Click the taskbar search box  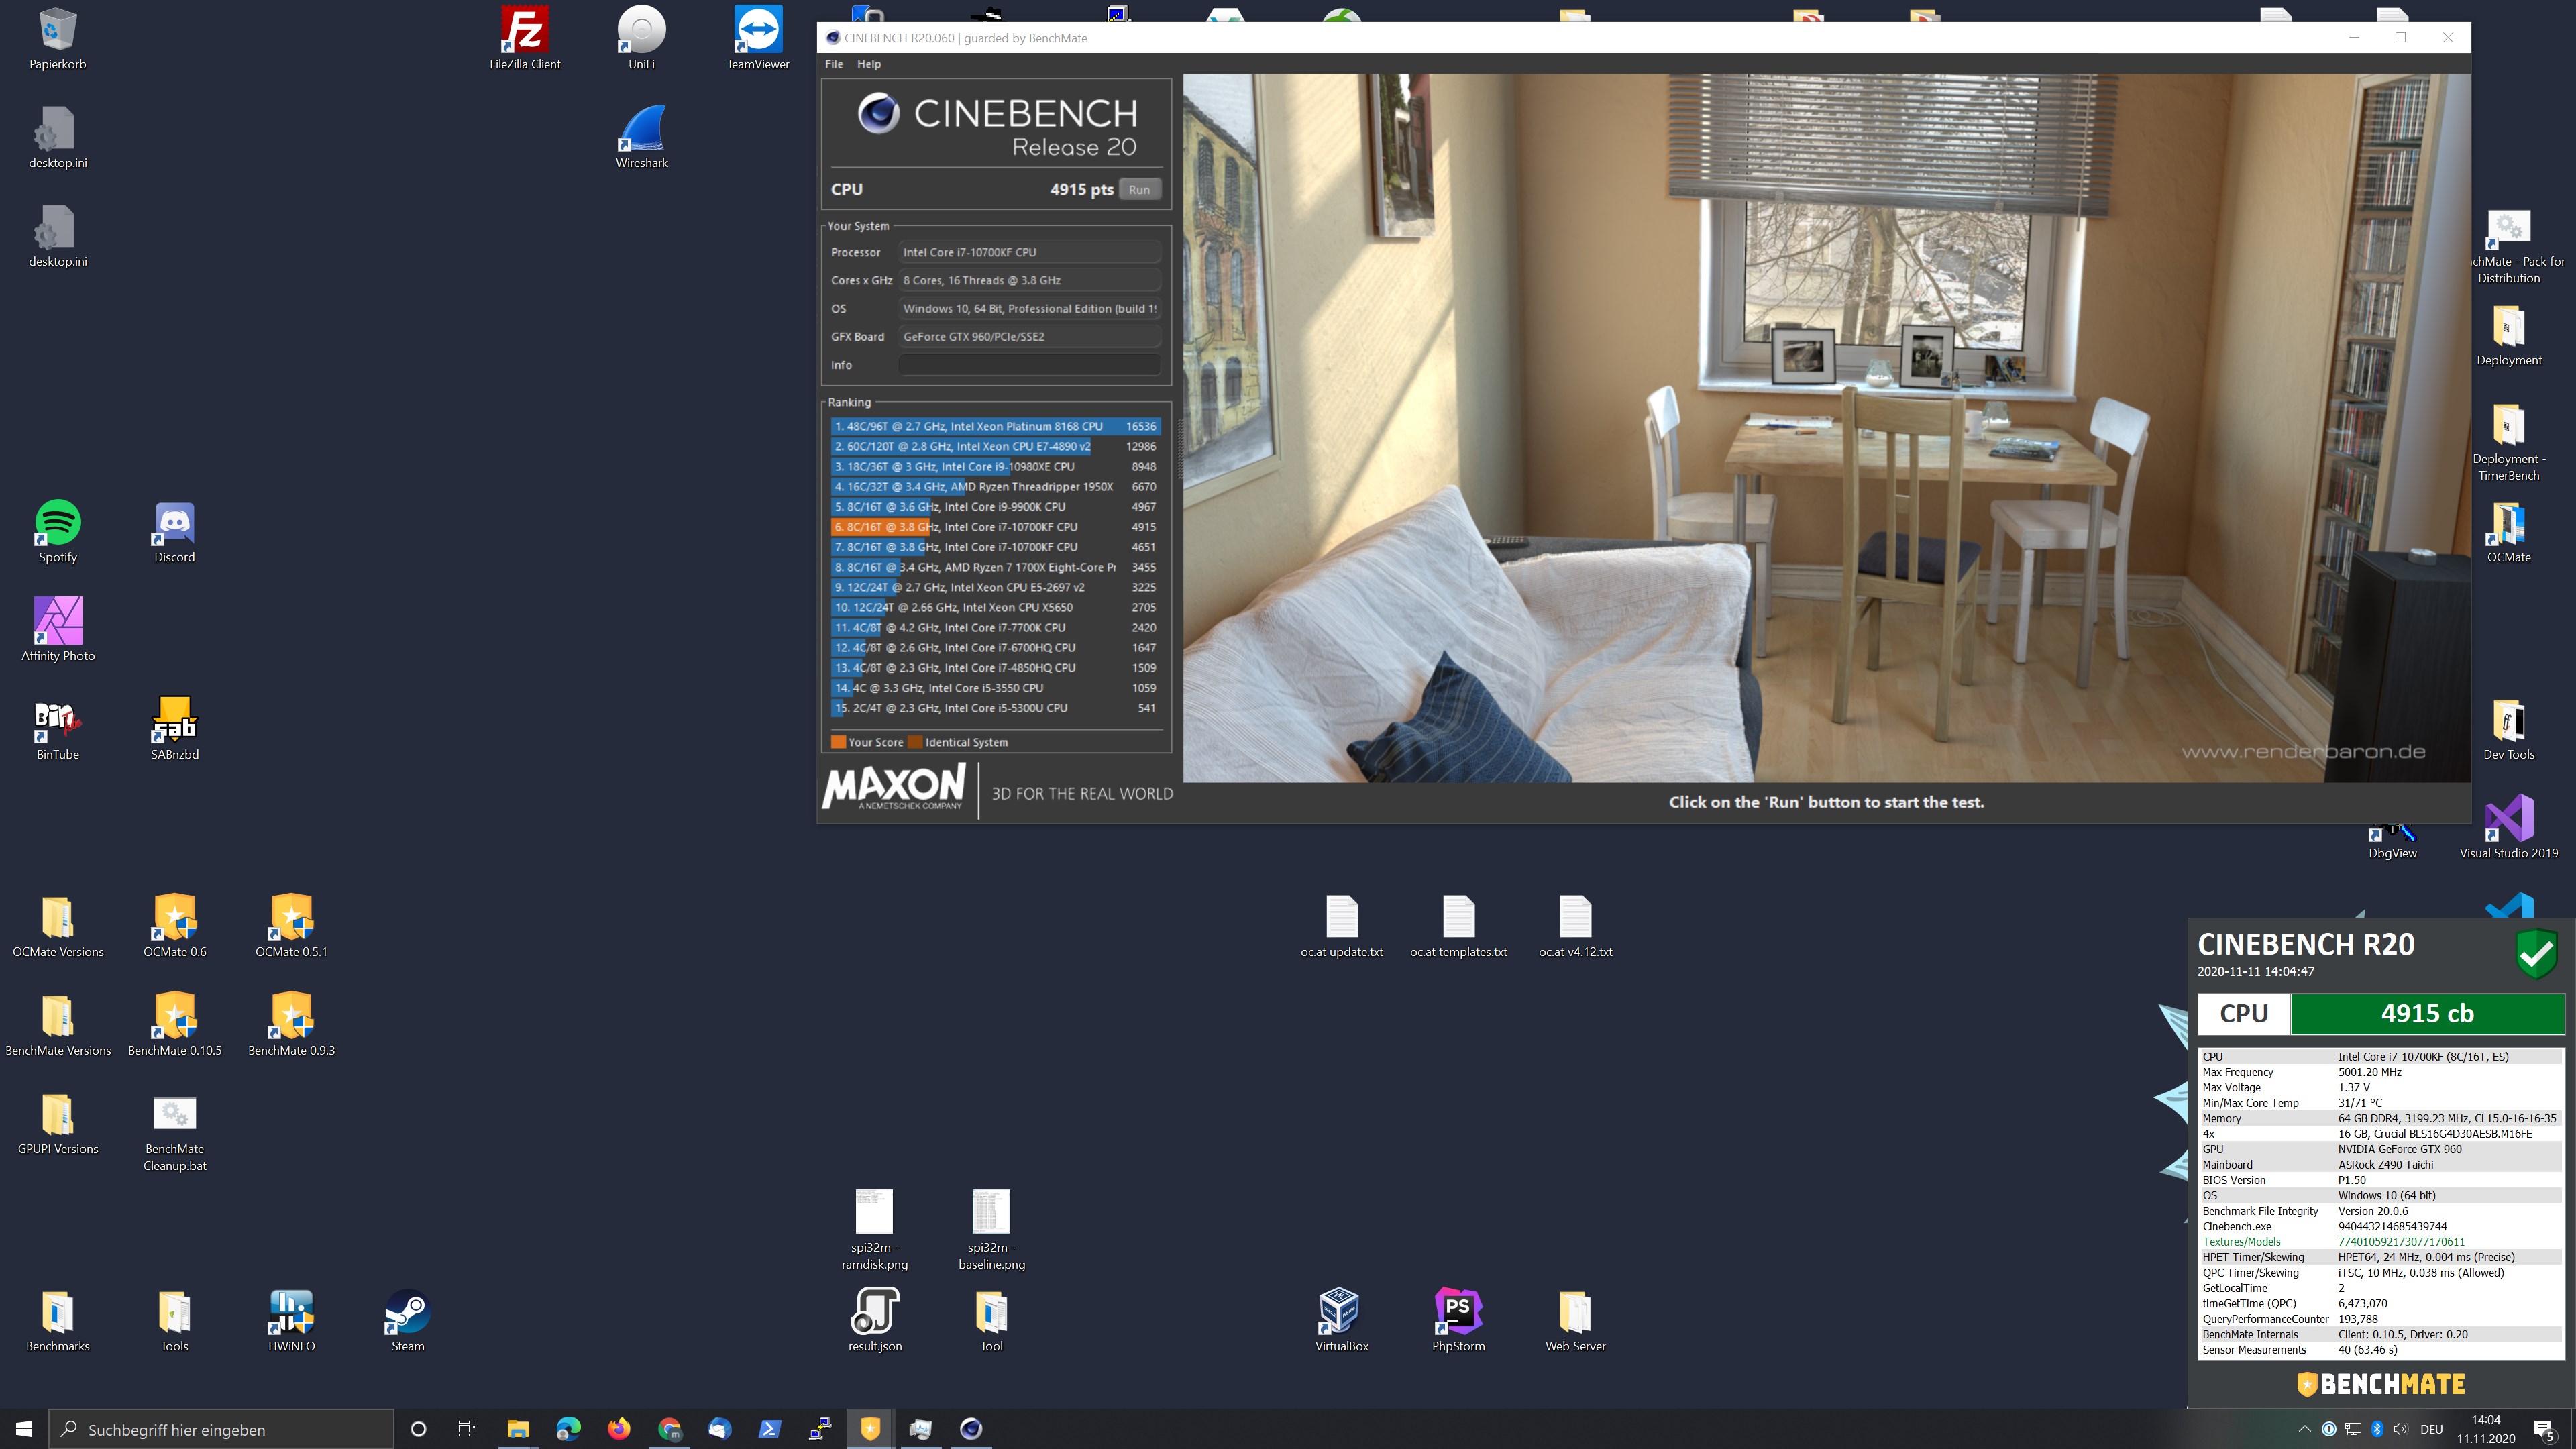click(x=221, y=1429)
